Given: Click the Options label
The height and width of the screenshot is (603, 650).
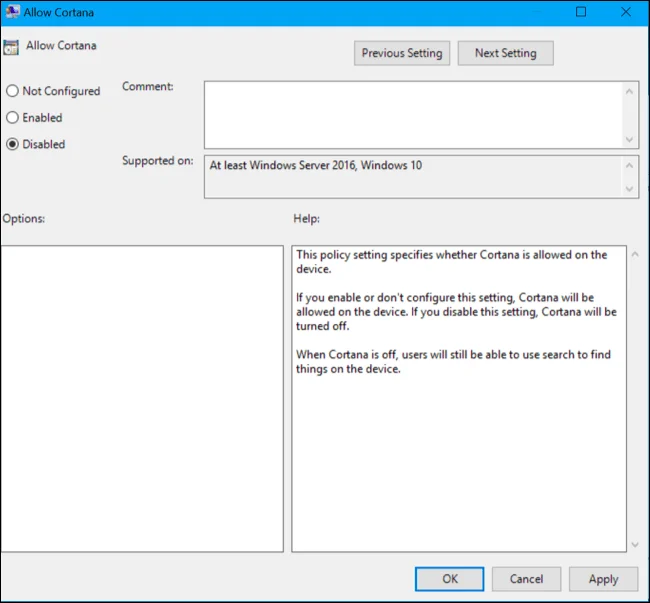Looking at the screenshot, I should click(x=24, y=218).
